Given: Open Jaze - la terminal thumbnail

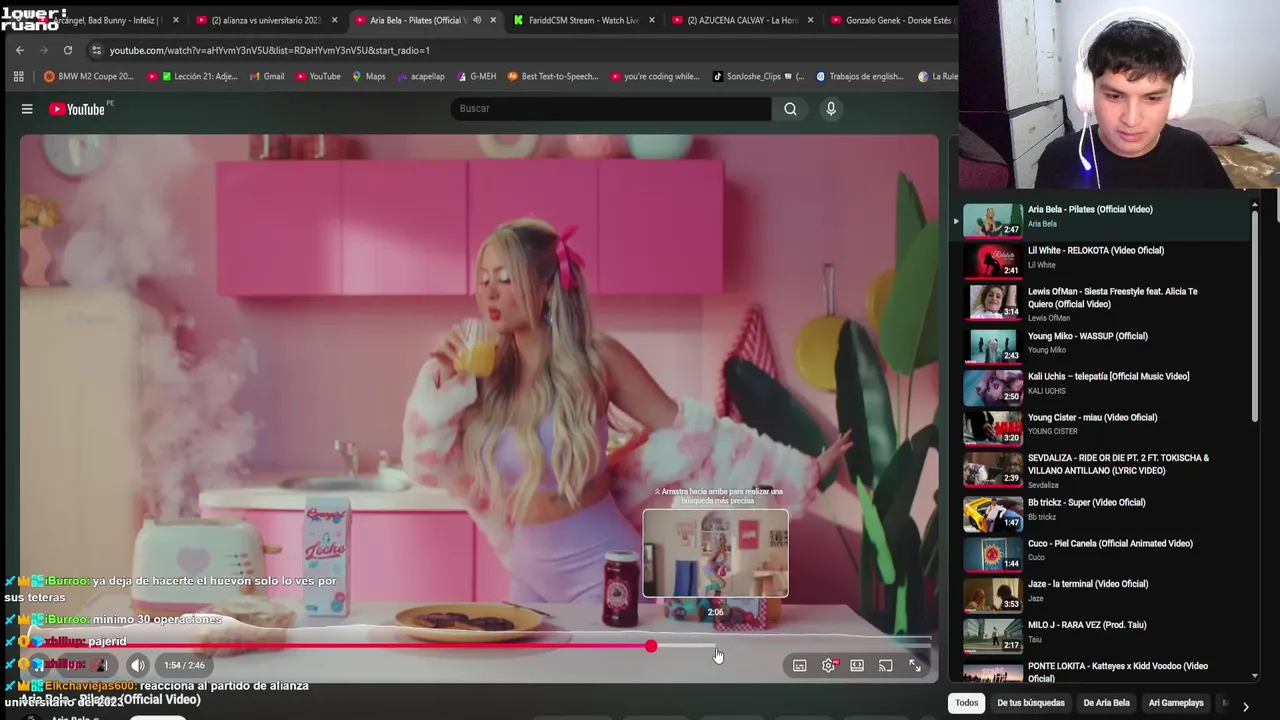Looking at the screenshot, I should pos(992,595).
